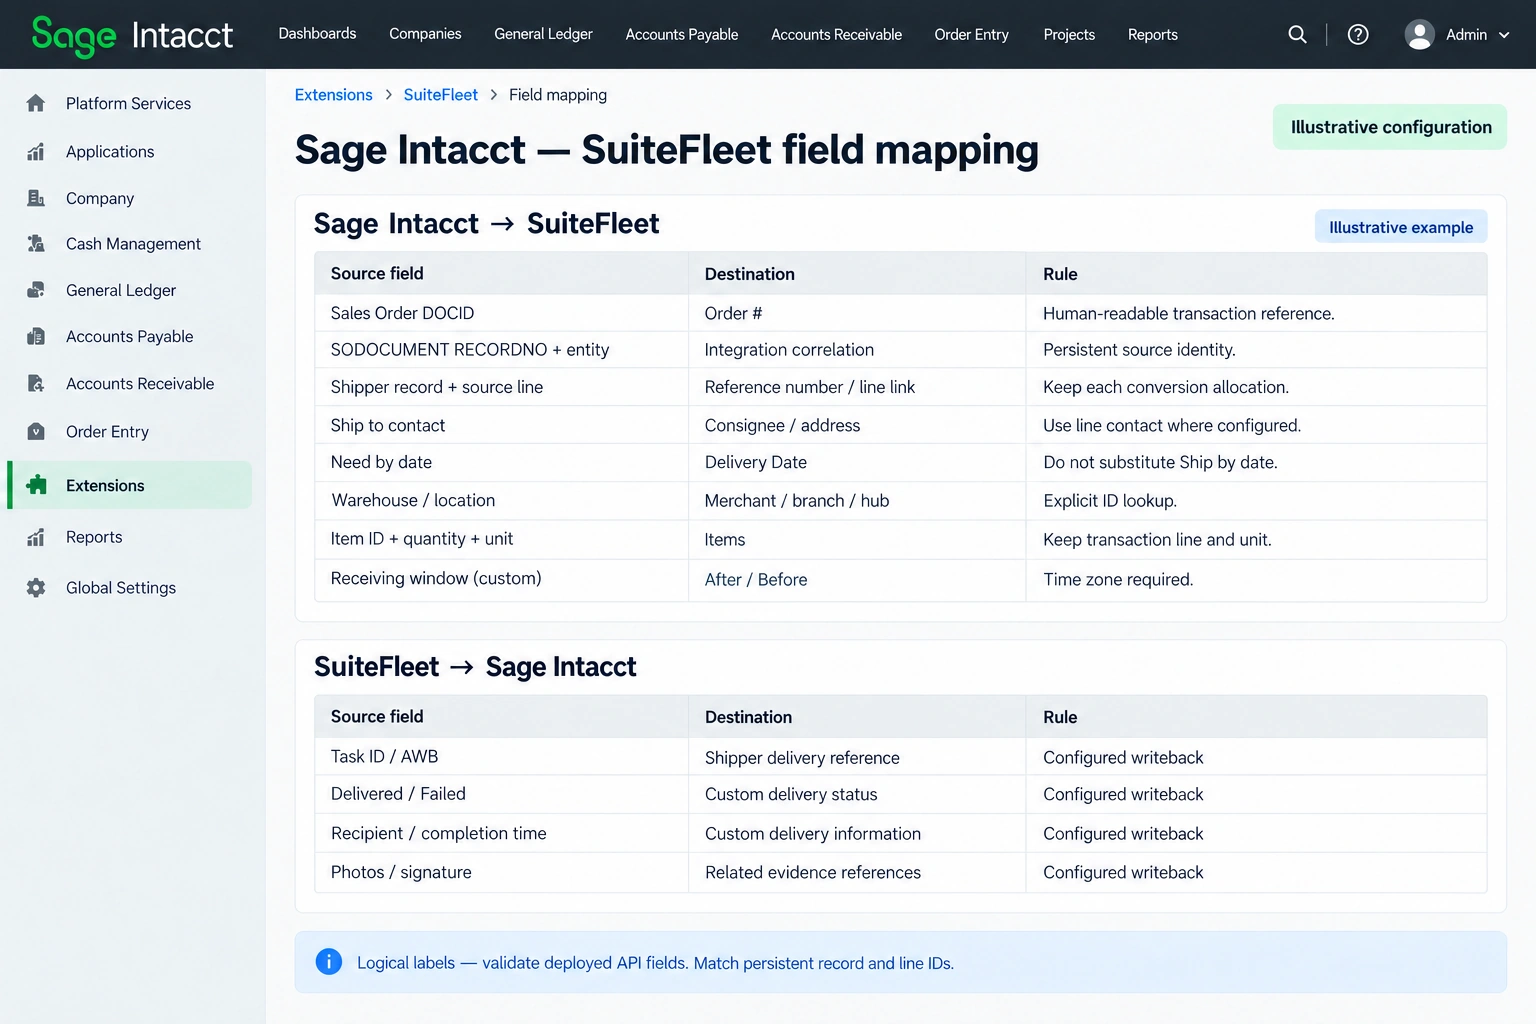Click the 'Integration correlation' destination cell
Viewport: 1536px width, 1024px height.
tap(857, 350)
